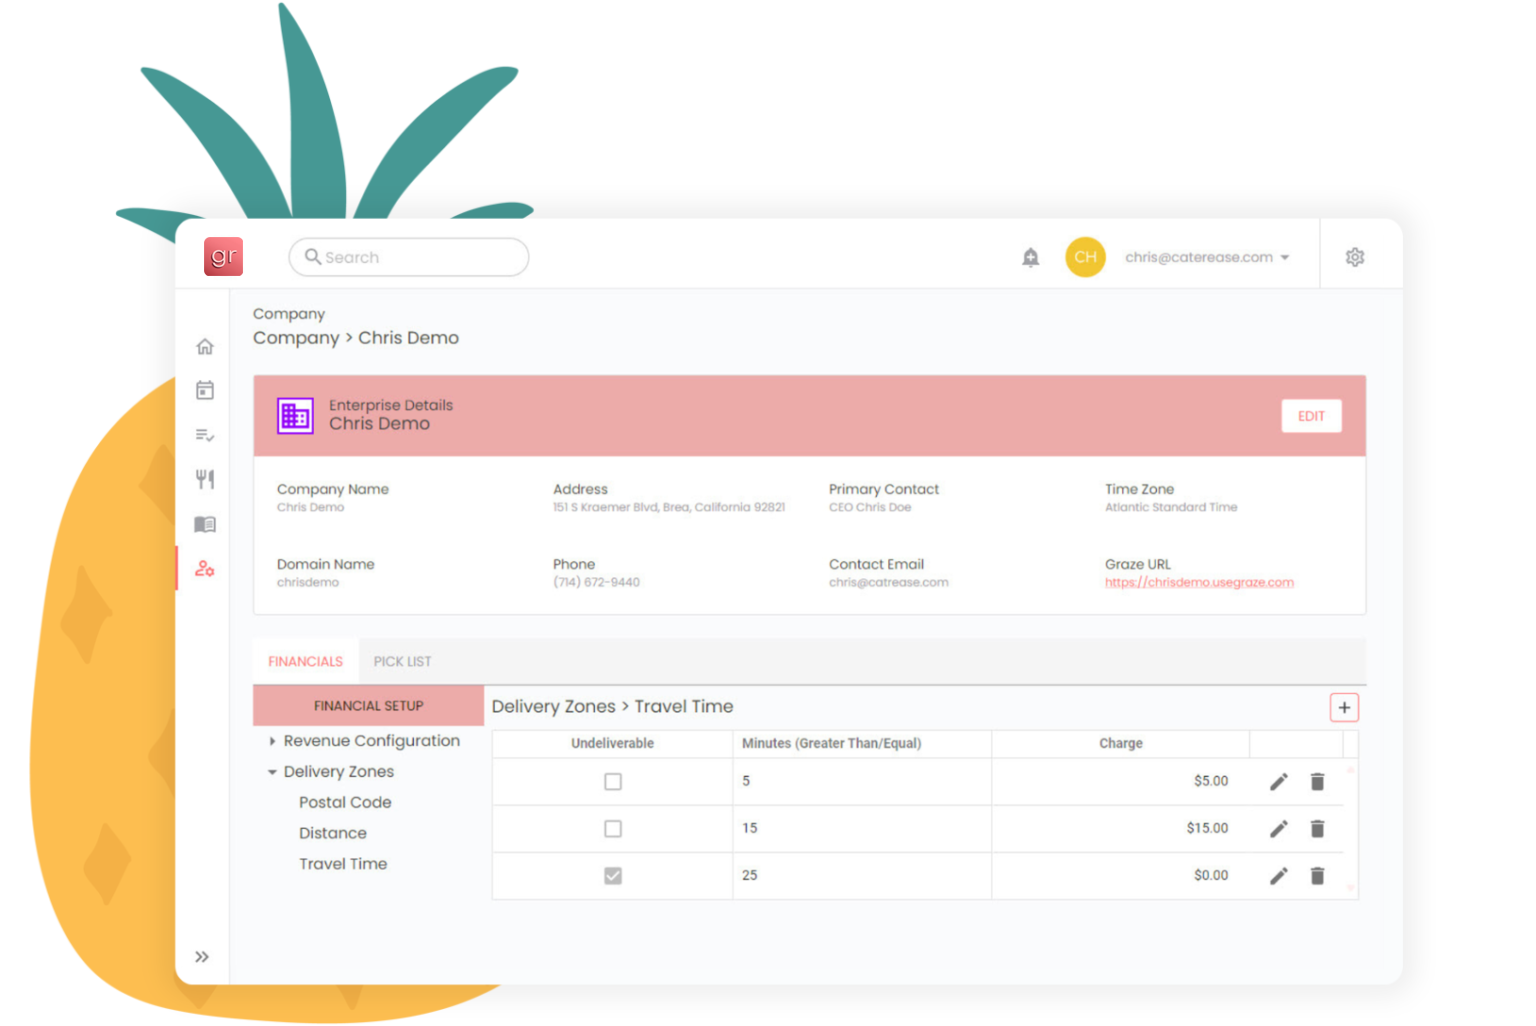
Task: Switch to the Pick List tab
Action: click(x=402, y=662)
